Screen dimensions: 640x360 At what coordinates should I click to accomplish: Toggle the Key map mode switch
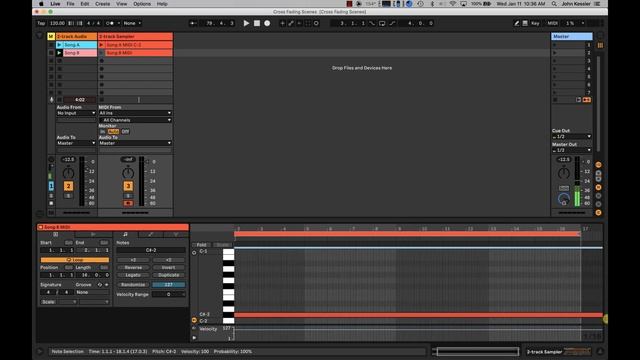[535, 23]
